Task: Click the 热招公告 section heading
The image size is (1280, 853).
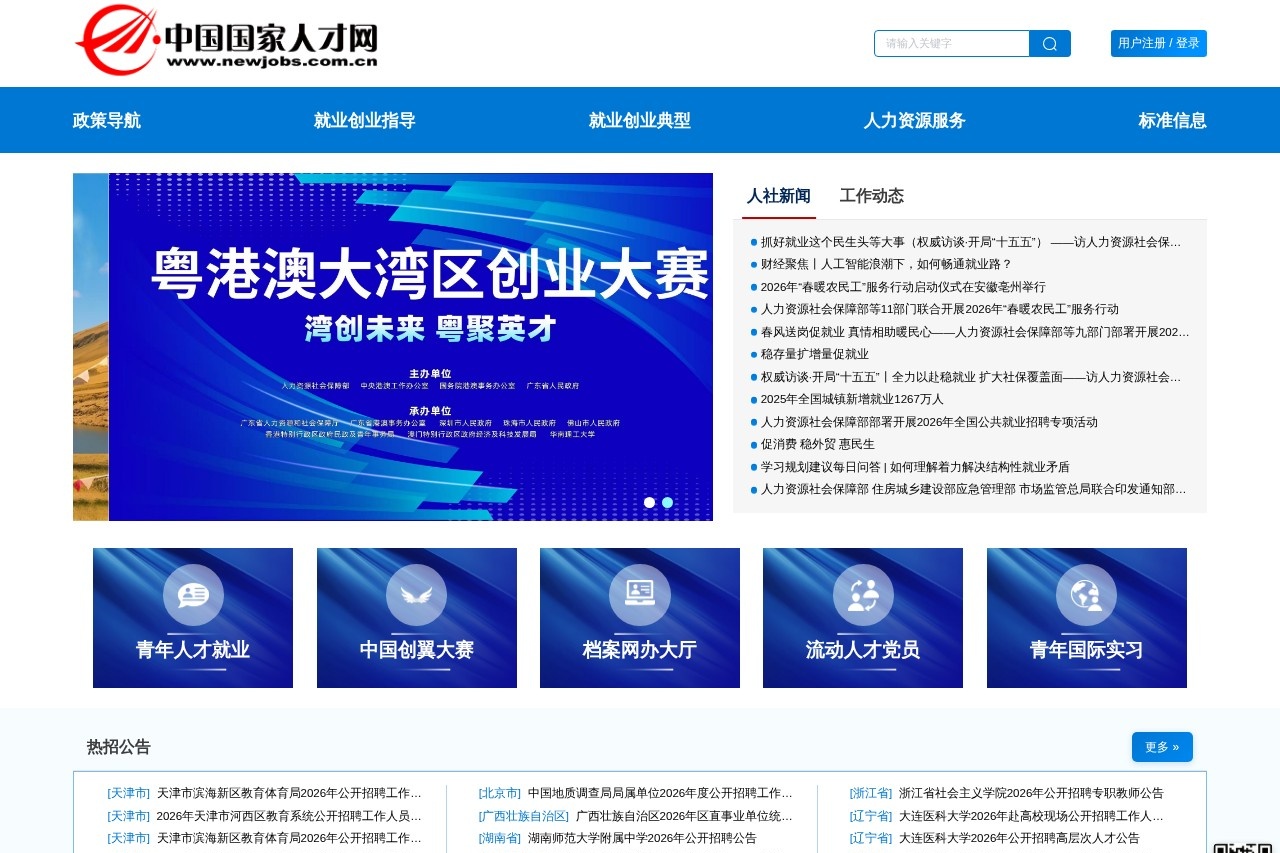Action: pyautogui.click(x=119, y=747)
